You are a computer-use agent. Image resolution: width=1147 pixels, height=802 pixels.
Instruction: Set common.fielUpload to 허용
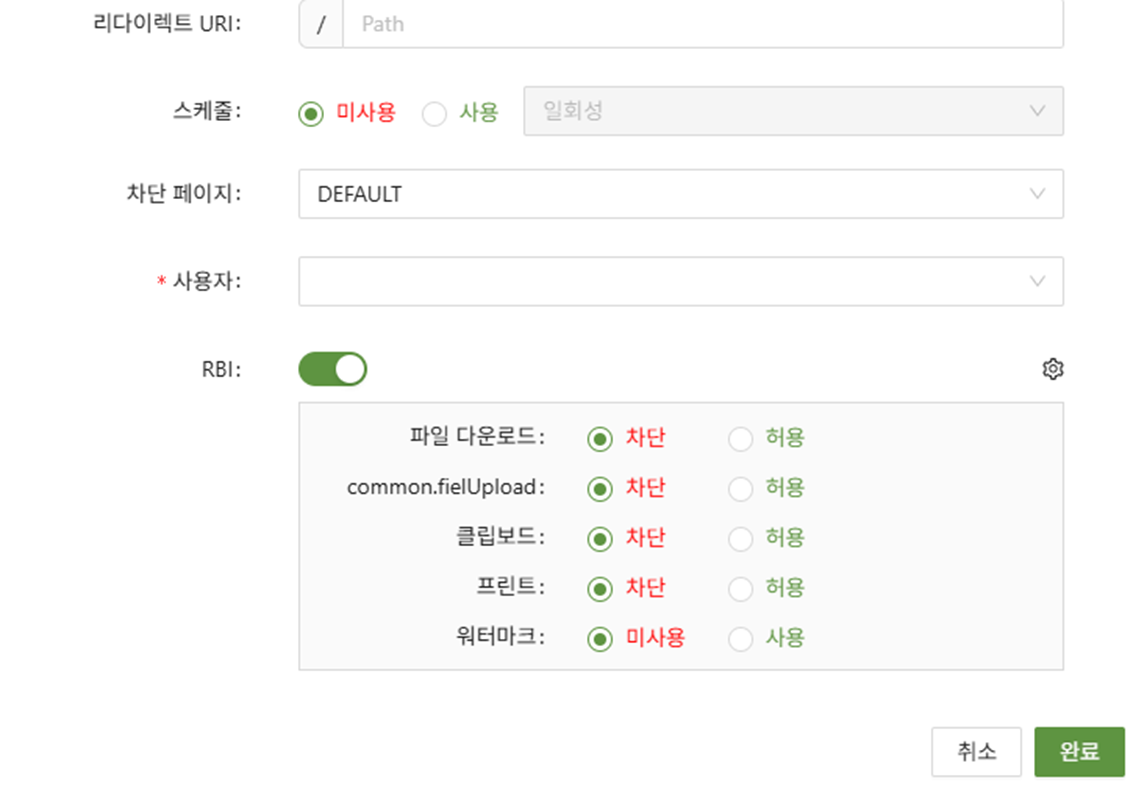(x=741, y=488)
